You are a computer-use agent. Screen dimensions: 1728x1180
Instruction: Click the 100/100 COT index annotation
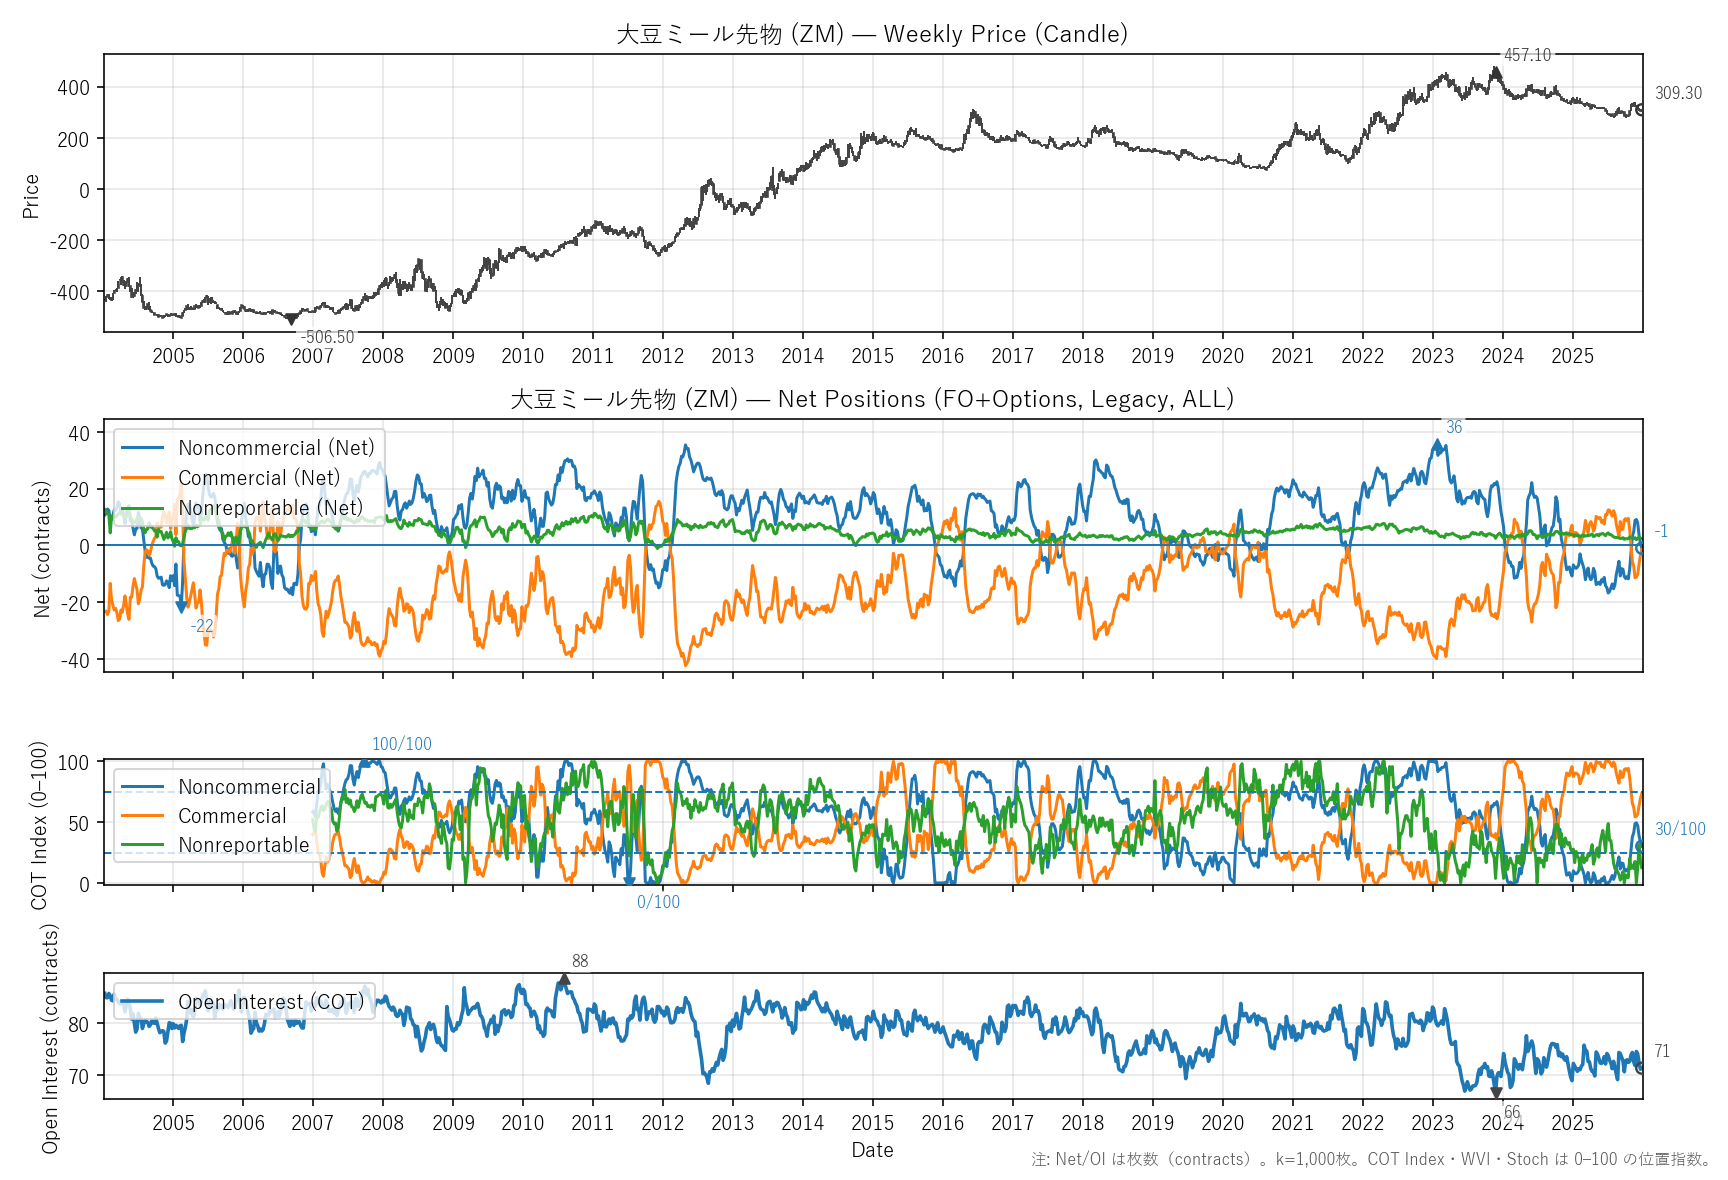[401, 744]
